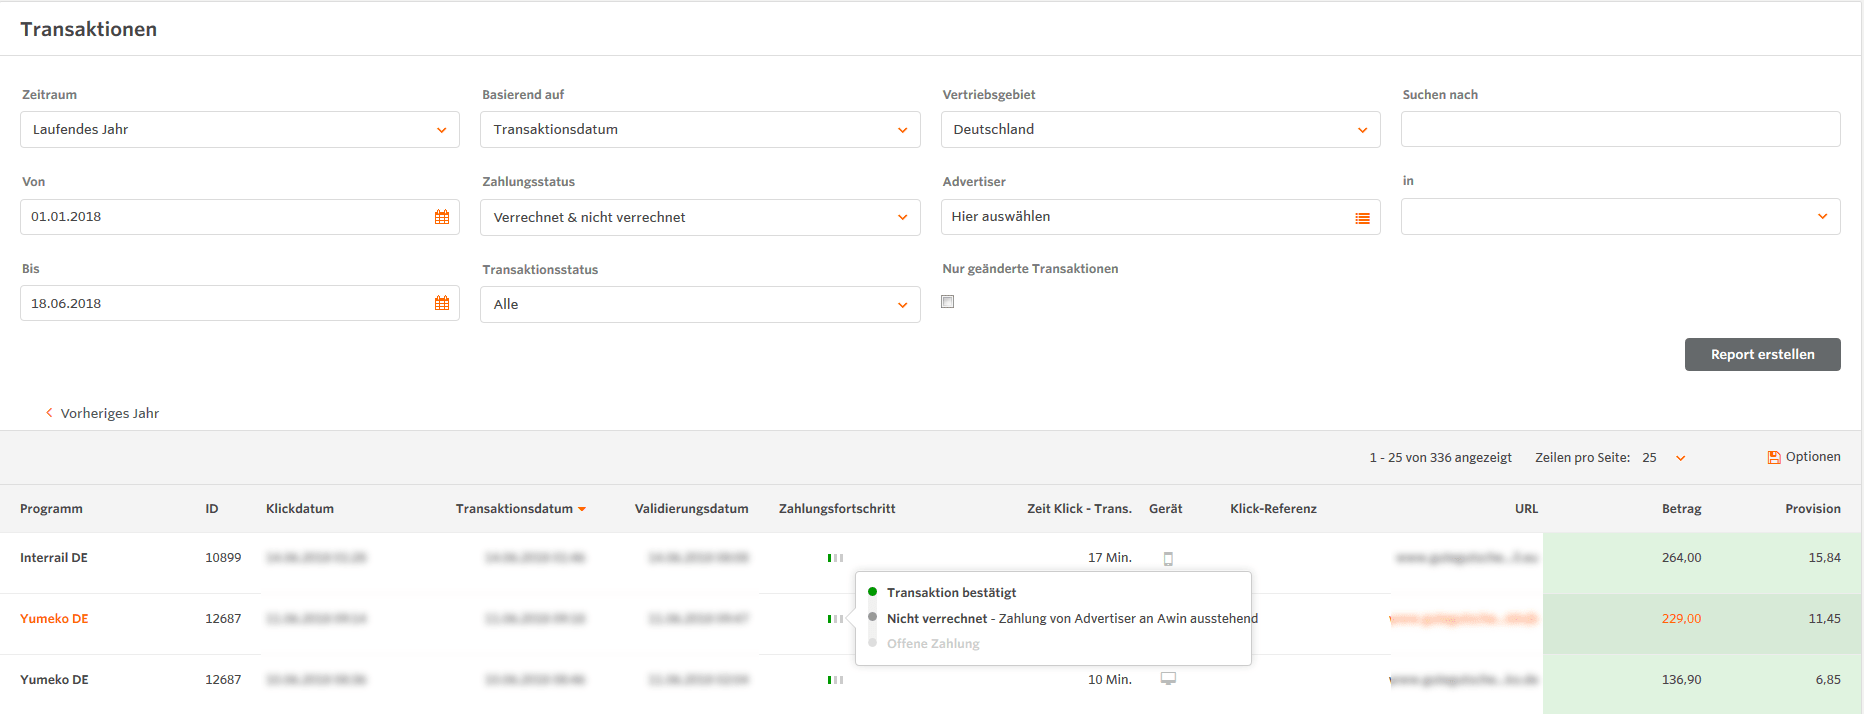Image resolution: width=1864 pixels, height=714 pixels.
Task: Open the Yumeko DE orange program link
Action: (54, 619)
